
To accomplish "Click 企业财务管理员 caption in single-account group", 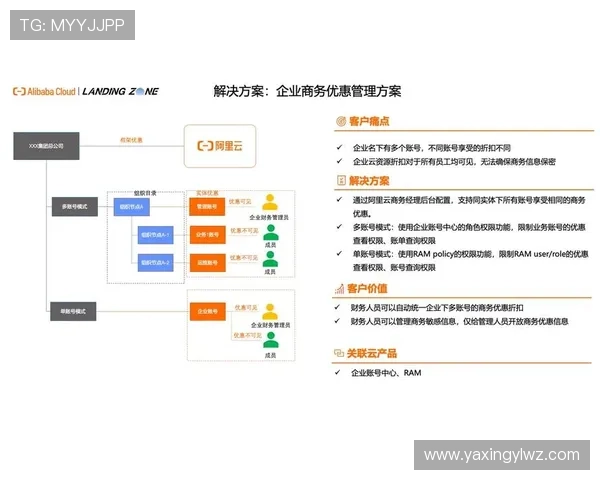I will click(271, 325).
